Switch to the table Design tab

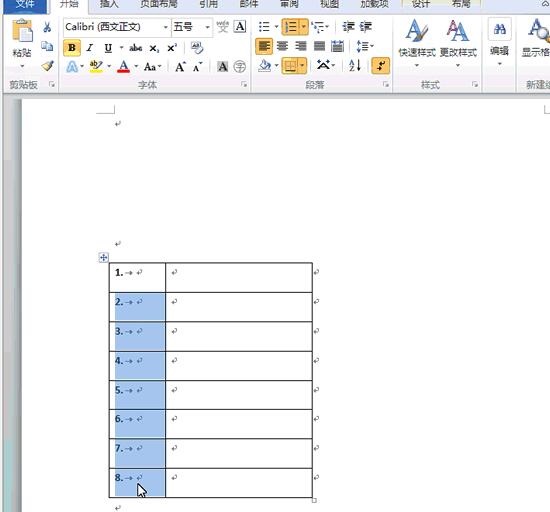click(421, 4)
